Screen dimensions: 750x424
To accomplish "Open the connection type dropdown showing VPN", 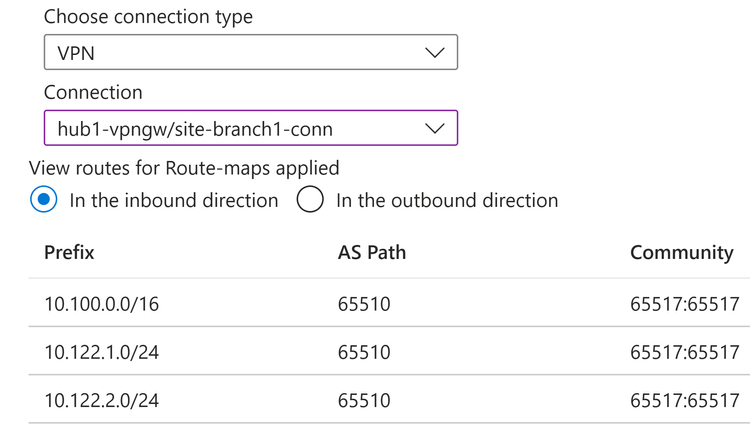I will [x=250, y=53].
